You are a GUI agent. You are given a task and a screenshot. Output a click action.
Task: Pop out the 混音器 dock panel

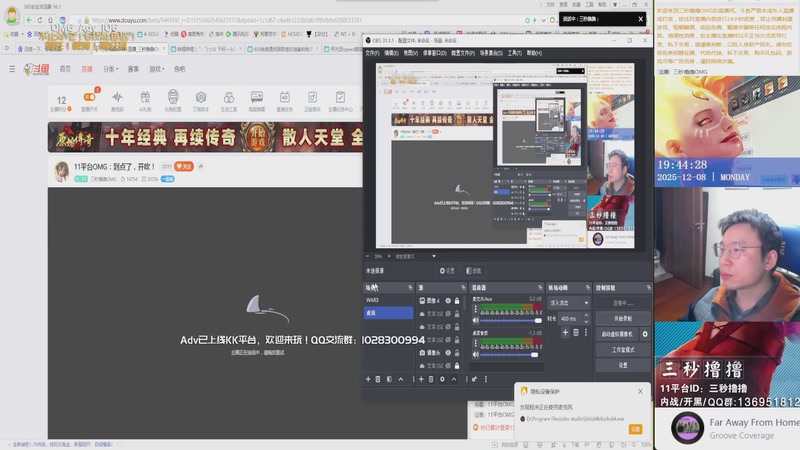click(540, 288)
